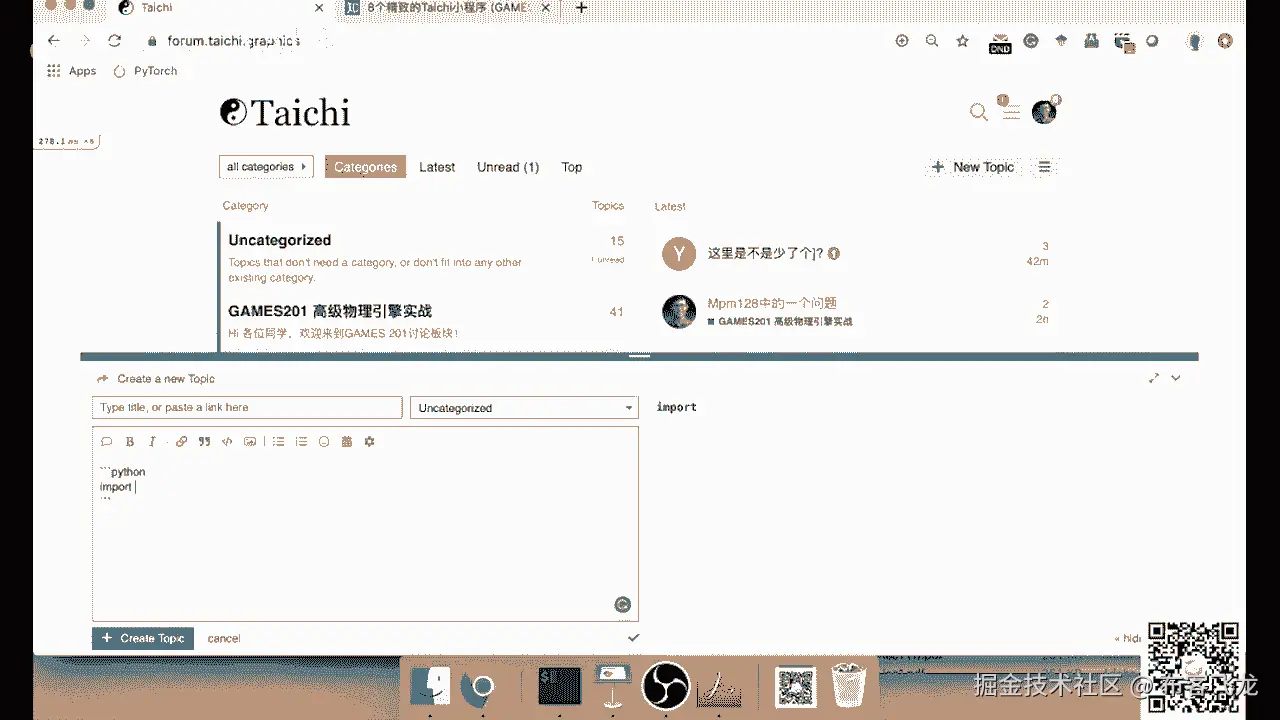Screen dimensions: 1280x720
Task: Open the forum hamburger menu with notification badge
Action: point(1010,110)
